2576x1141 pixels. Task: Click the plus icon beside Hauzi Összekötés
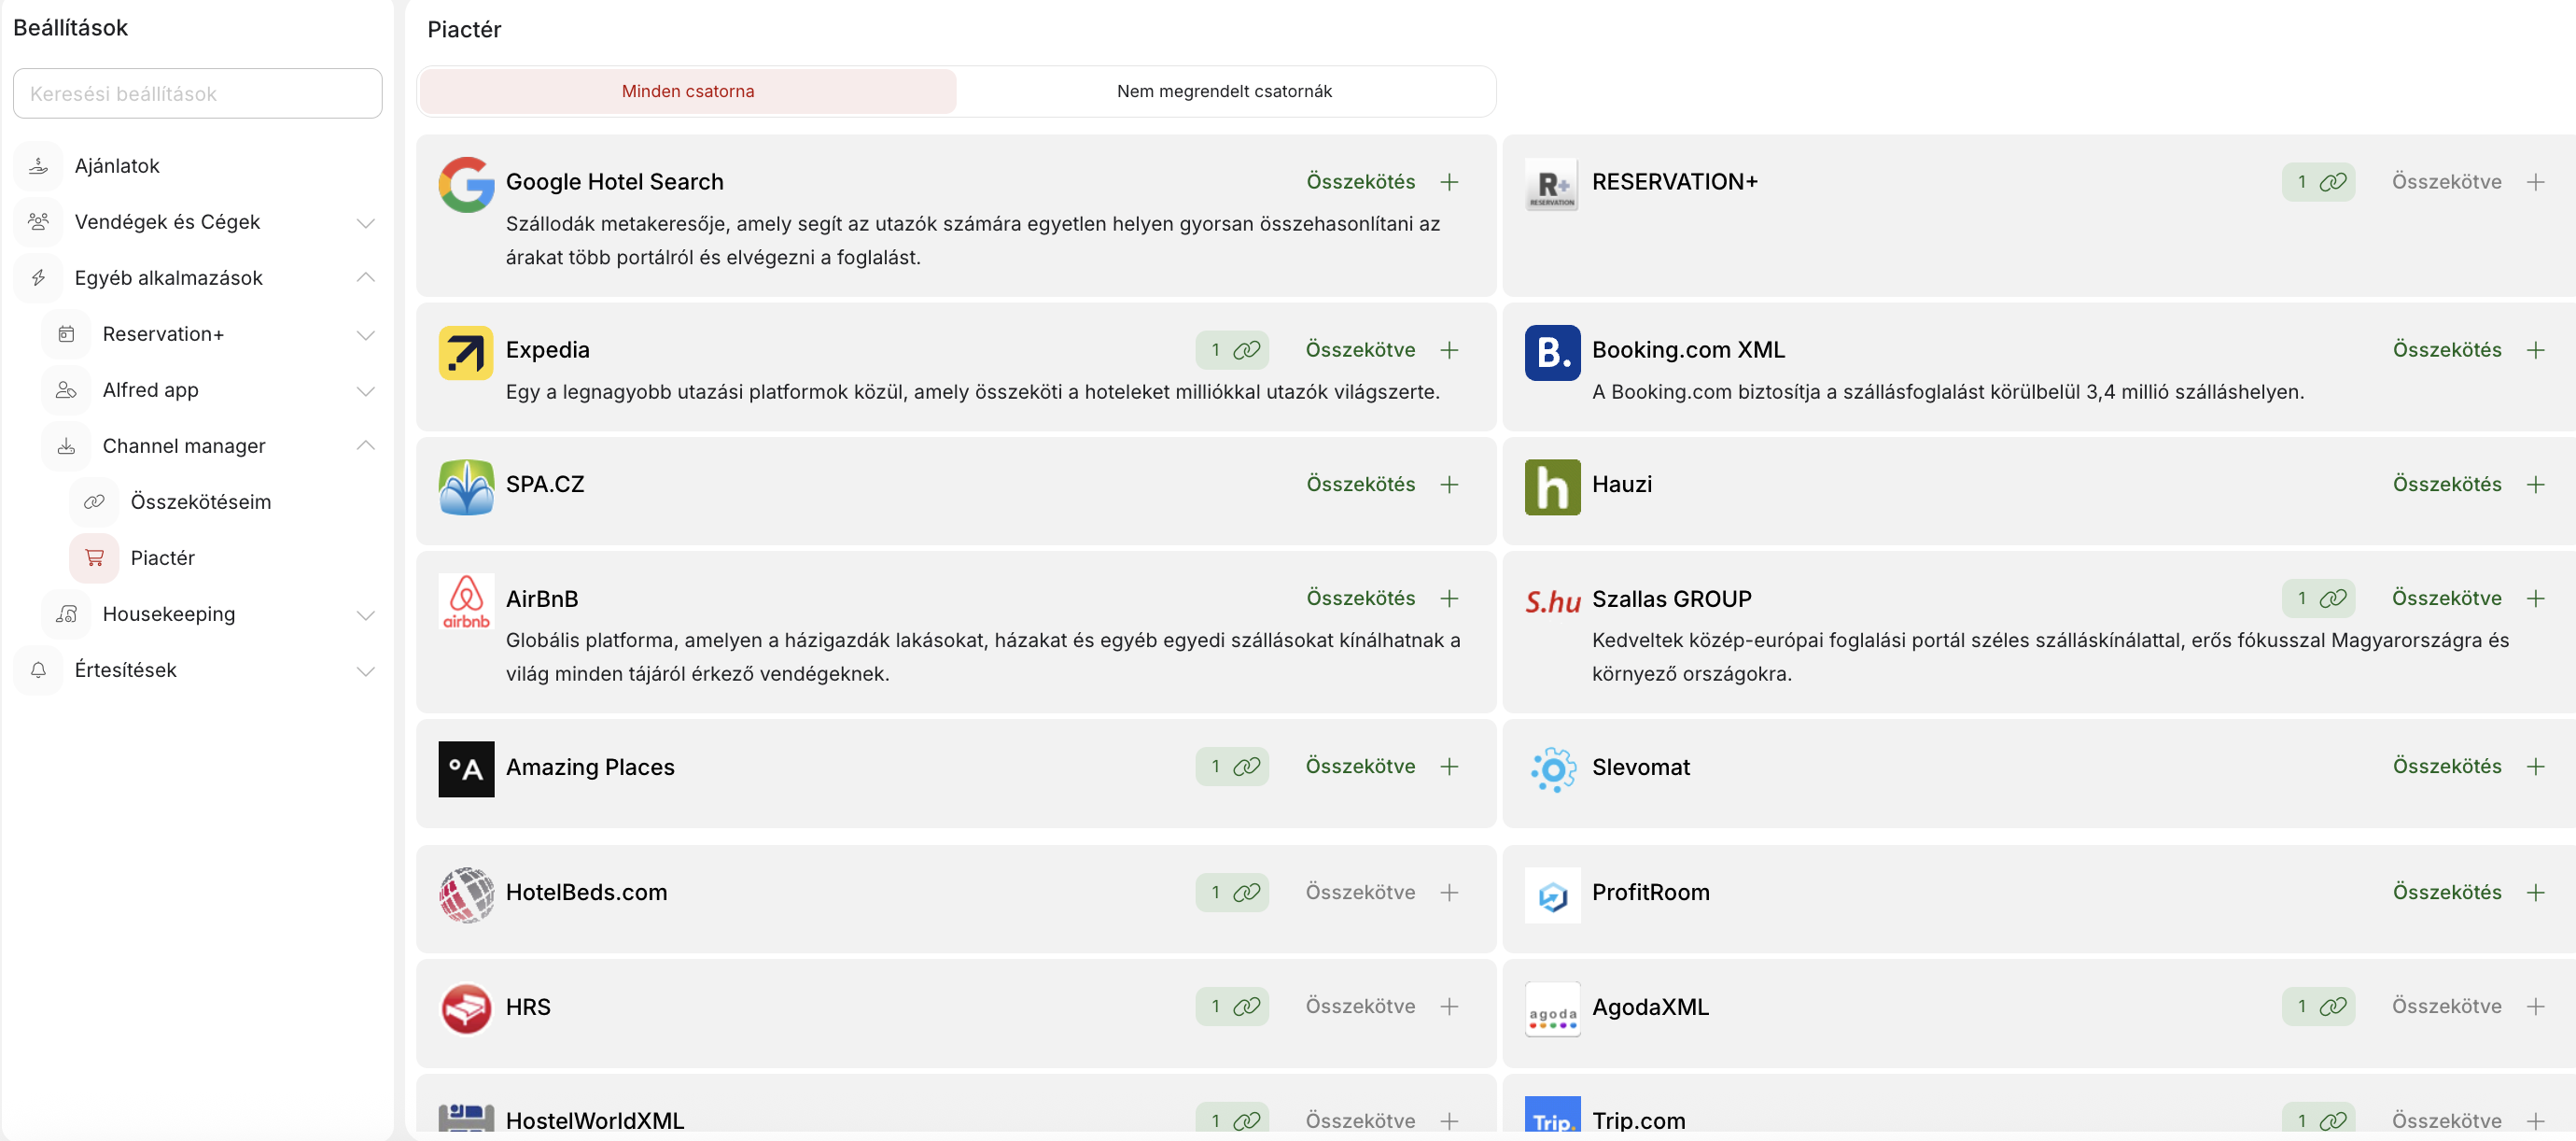[2535, 485]
